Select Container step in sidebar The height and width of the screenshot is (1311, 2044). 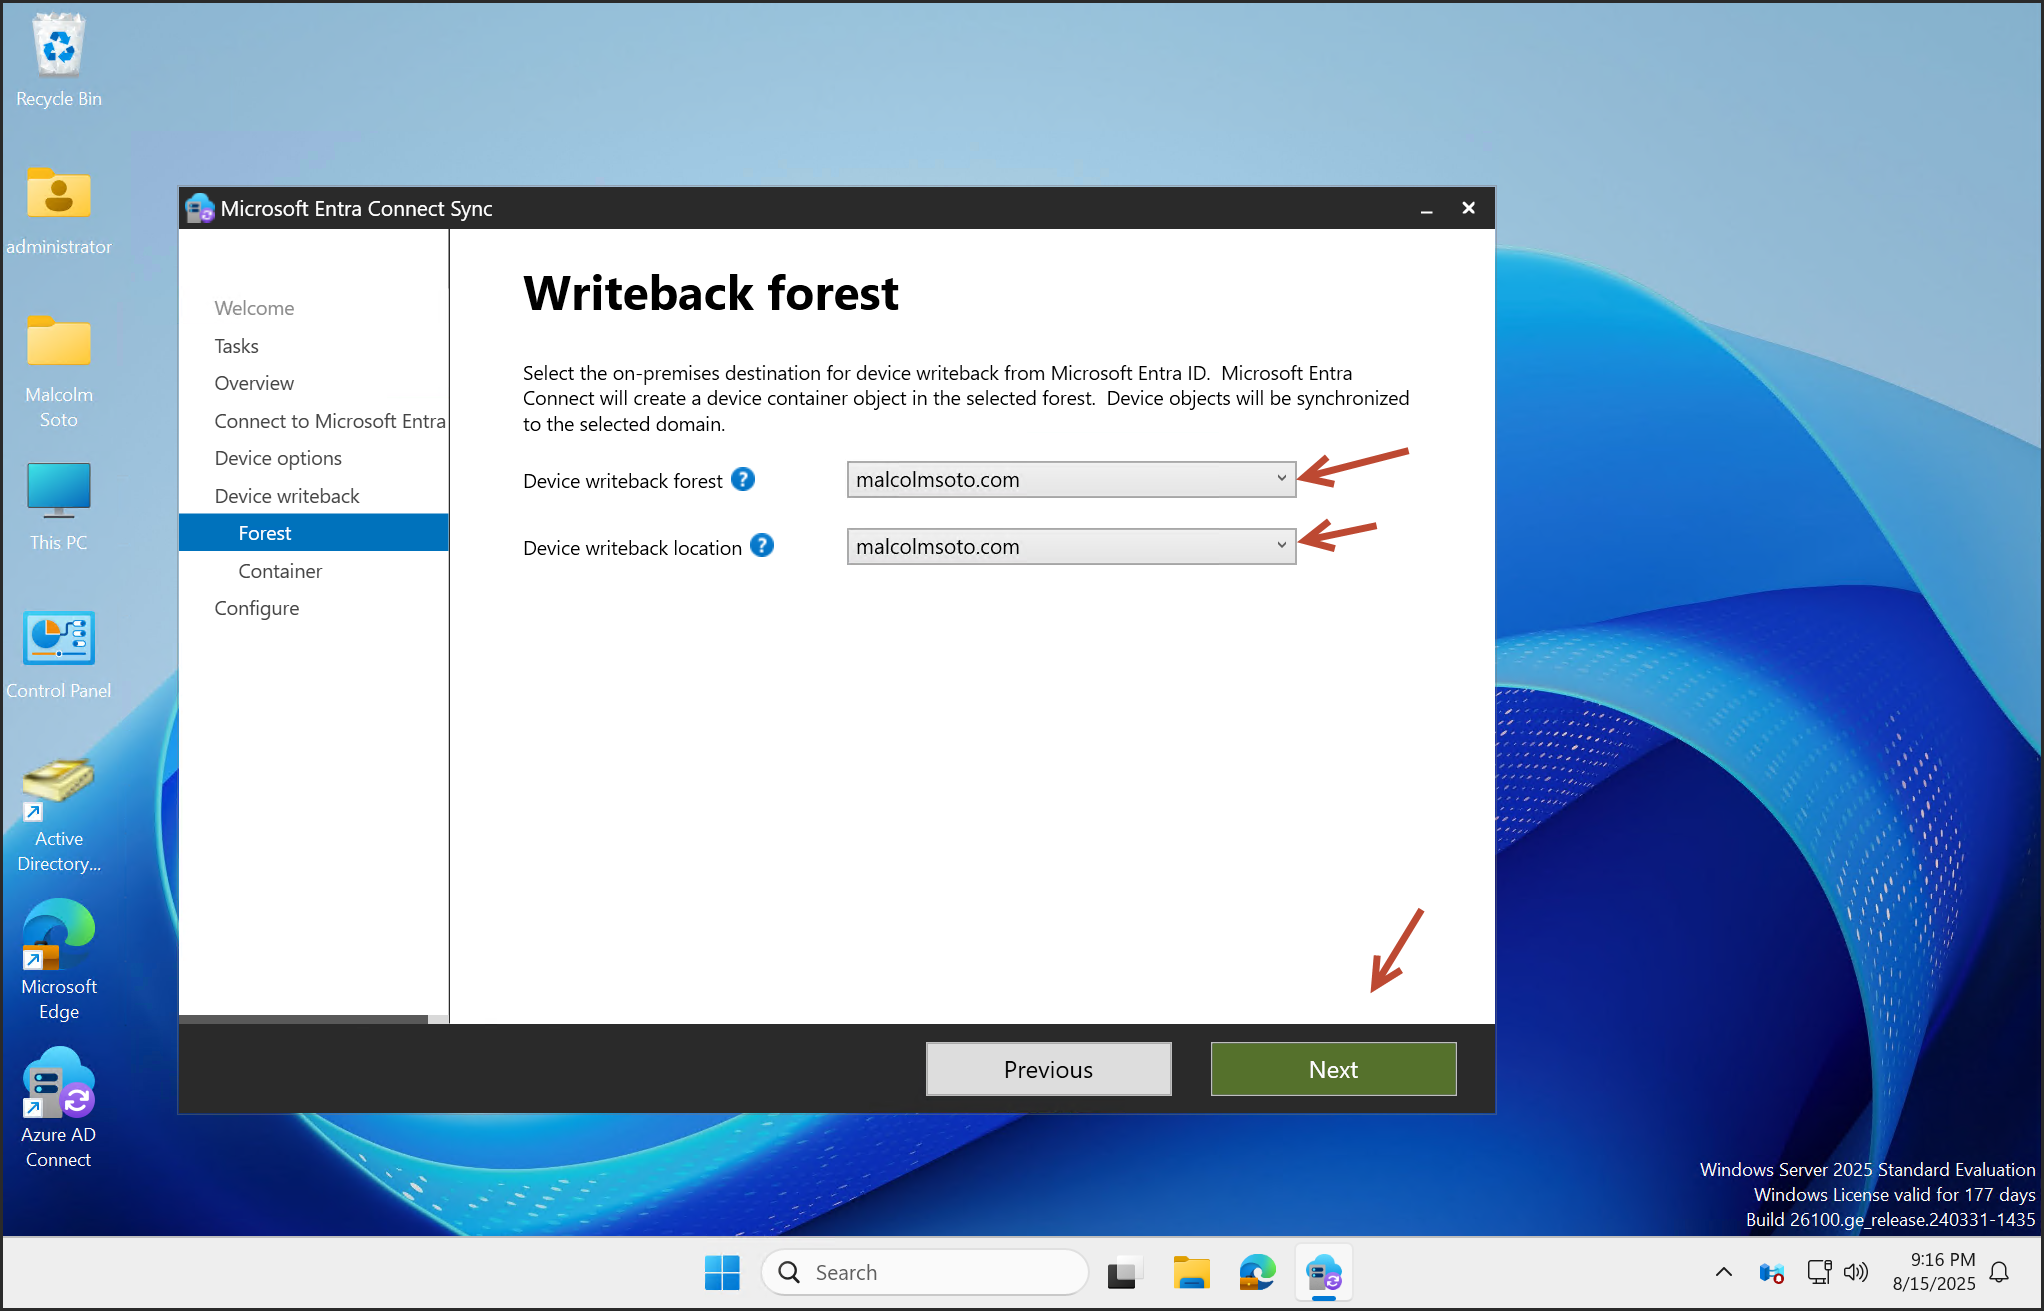[x=280, y=571]
